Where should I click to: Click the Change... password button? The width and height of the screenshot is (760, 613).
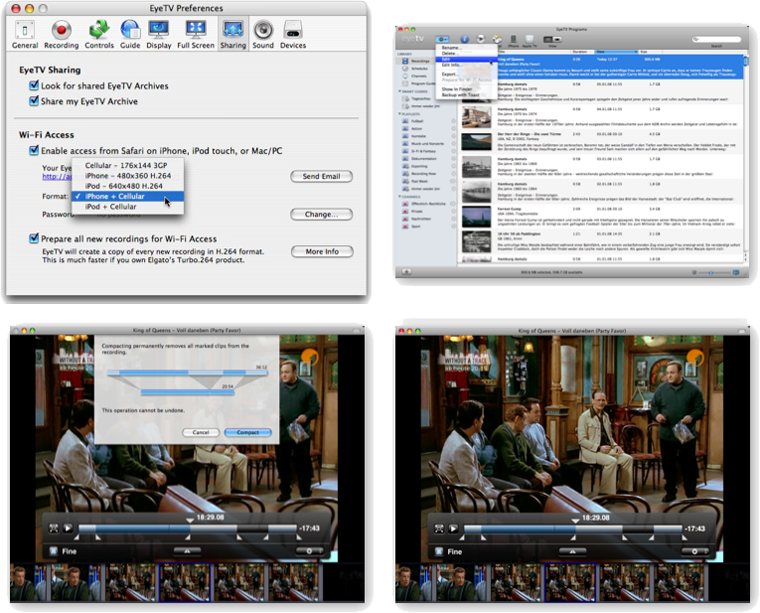point(321,214)
